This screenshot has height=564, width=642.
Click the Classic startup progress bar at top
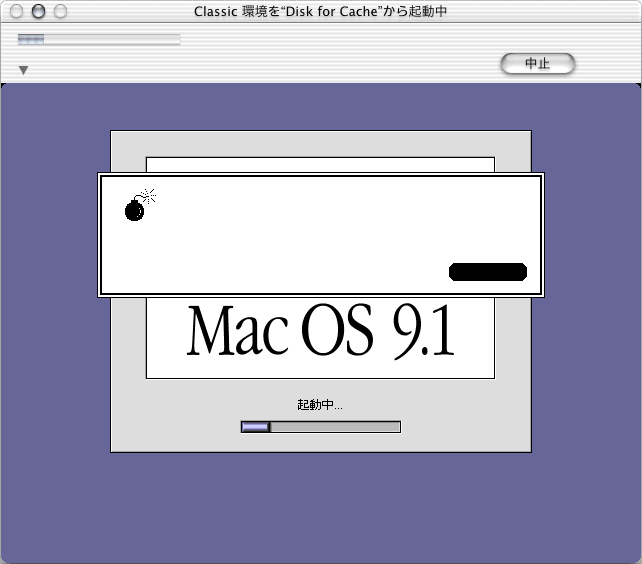[99, 39]
